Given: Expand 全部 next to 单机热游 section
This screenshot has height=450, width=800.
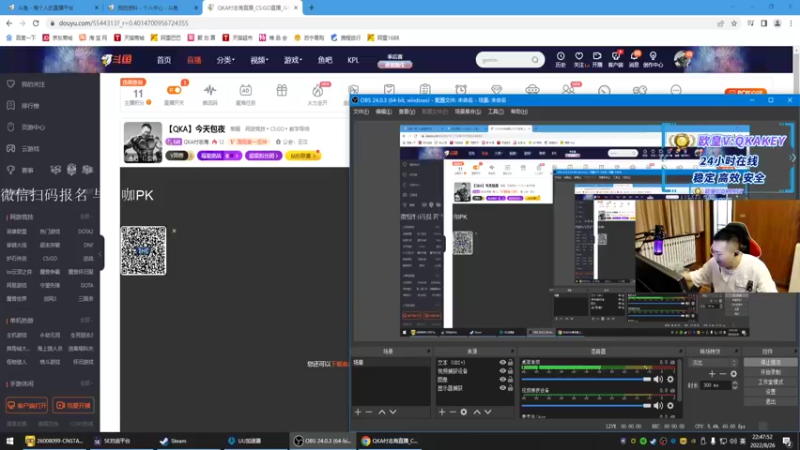Looking at the screenshot, I should point(86,320).
